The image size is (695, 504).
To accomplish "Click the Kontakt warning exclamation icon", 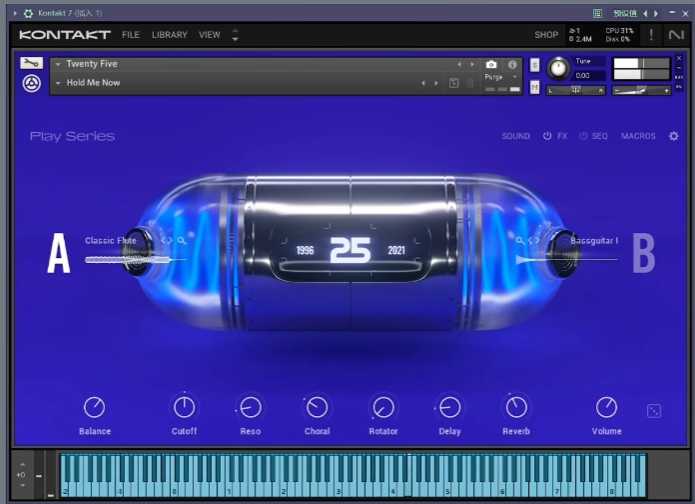I will [x=651, y=35].
